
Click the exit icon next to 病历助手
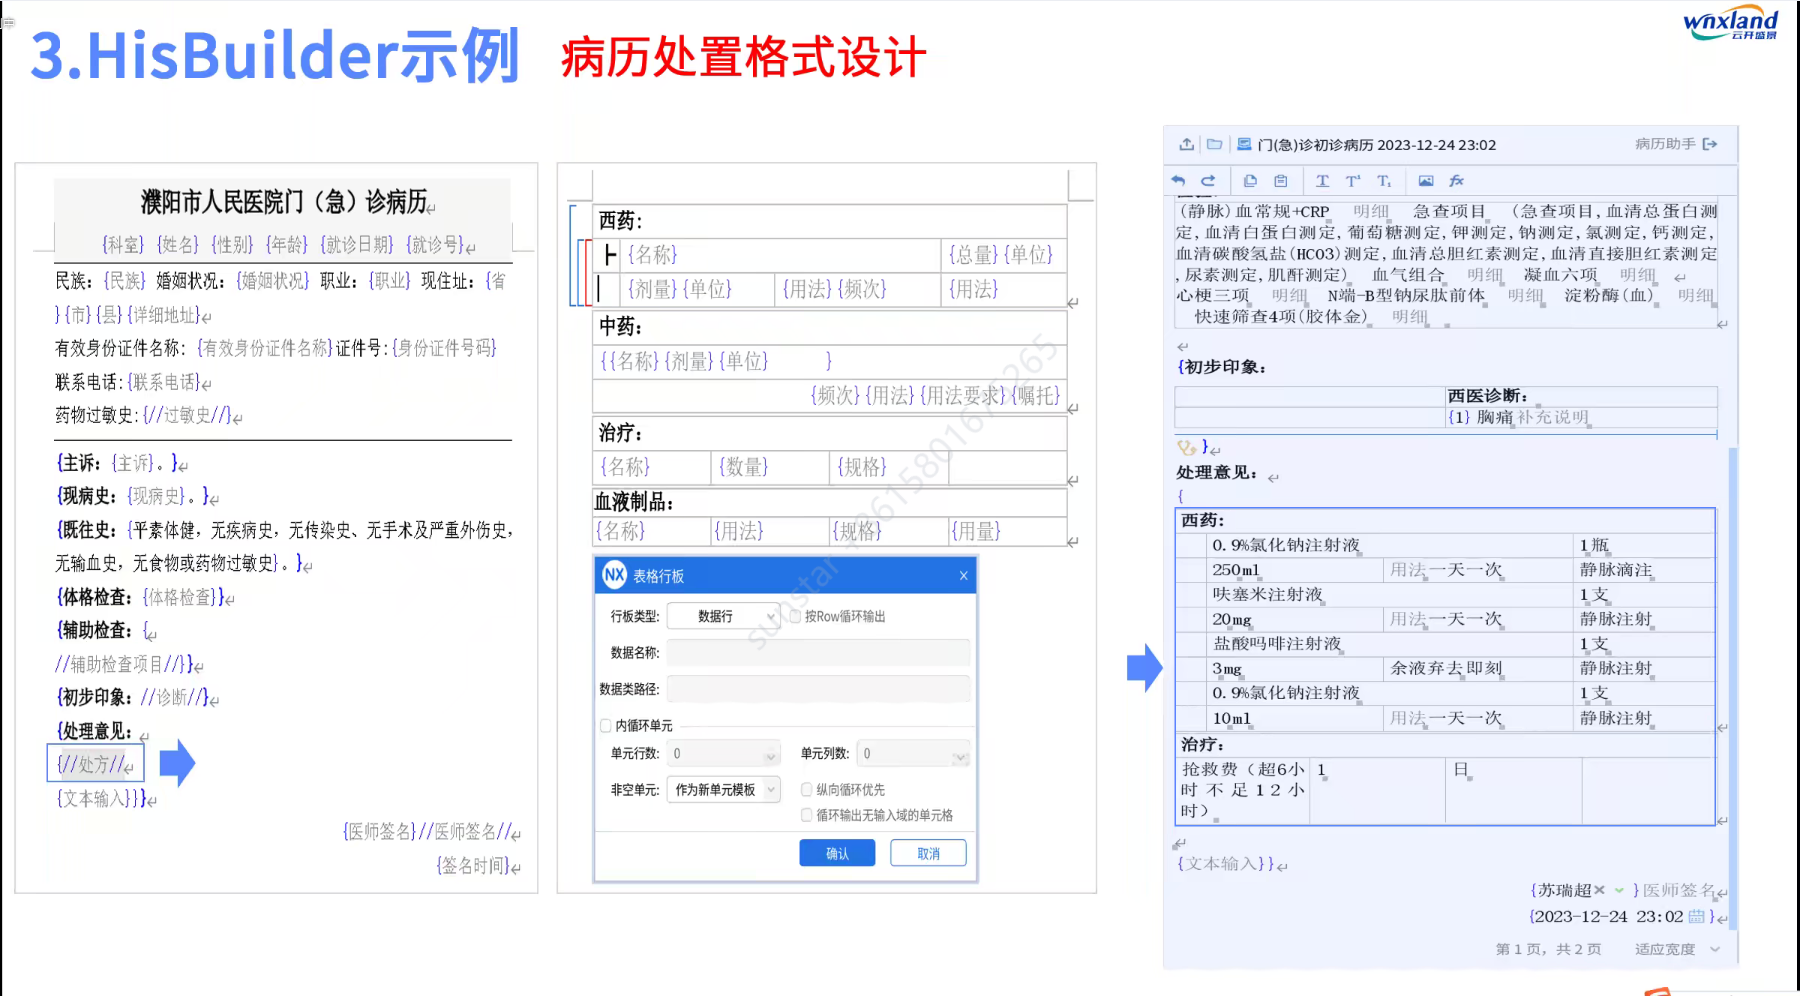[1710, 144]
